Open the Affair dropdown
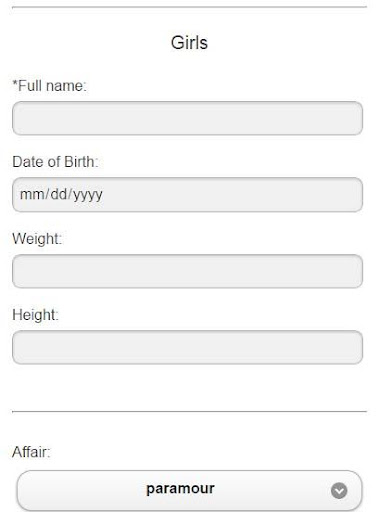The image size is (379, 512). (189, 490)
